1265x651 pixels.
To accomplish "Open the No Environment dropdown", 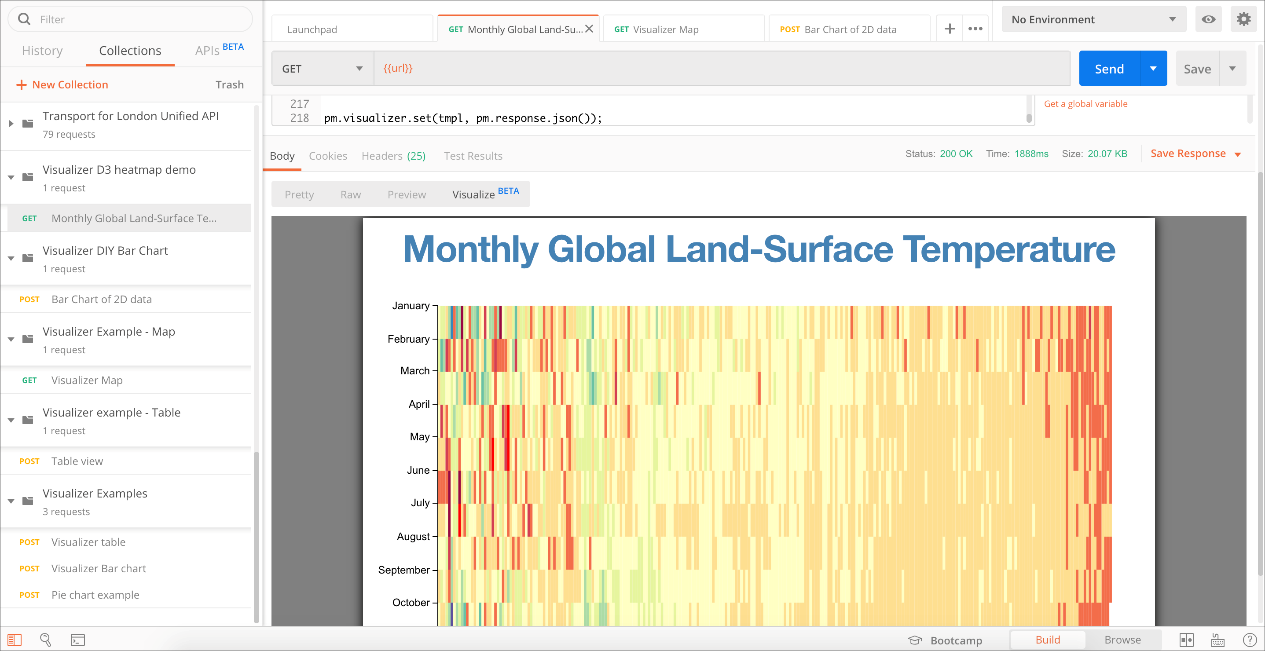I will [1094, 19].
